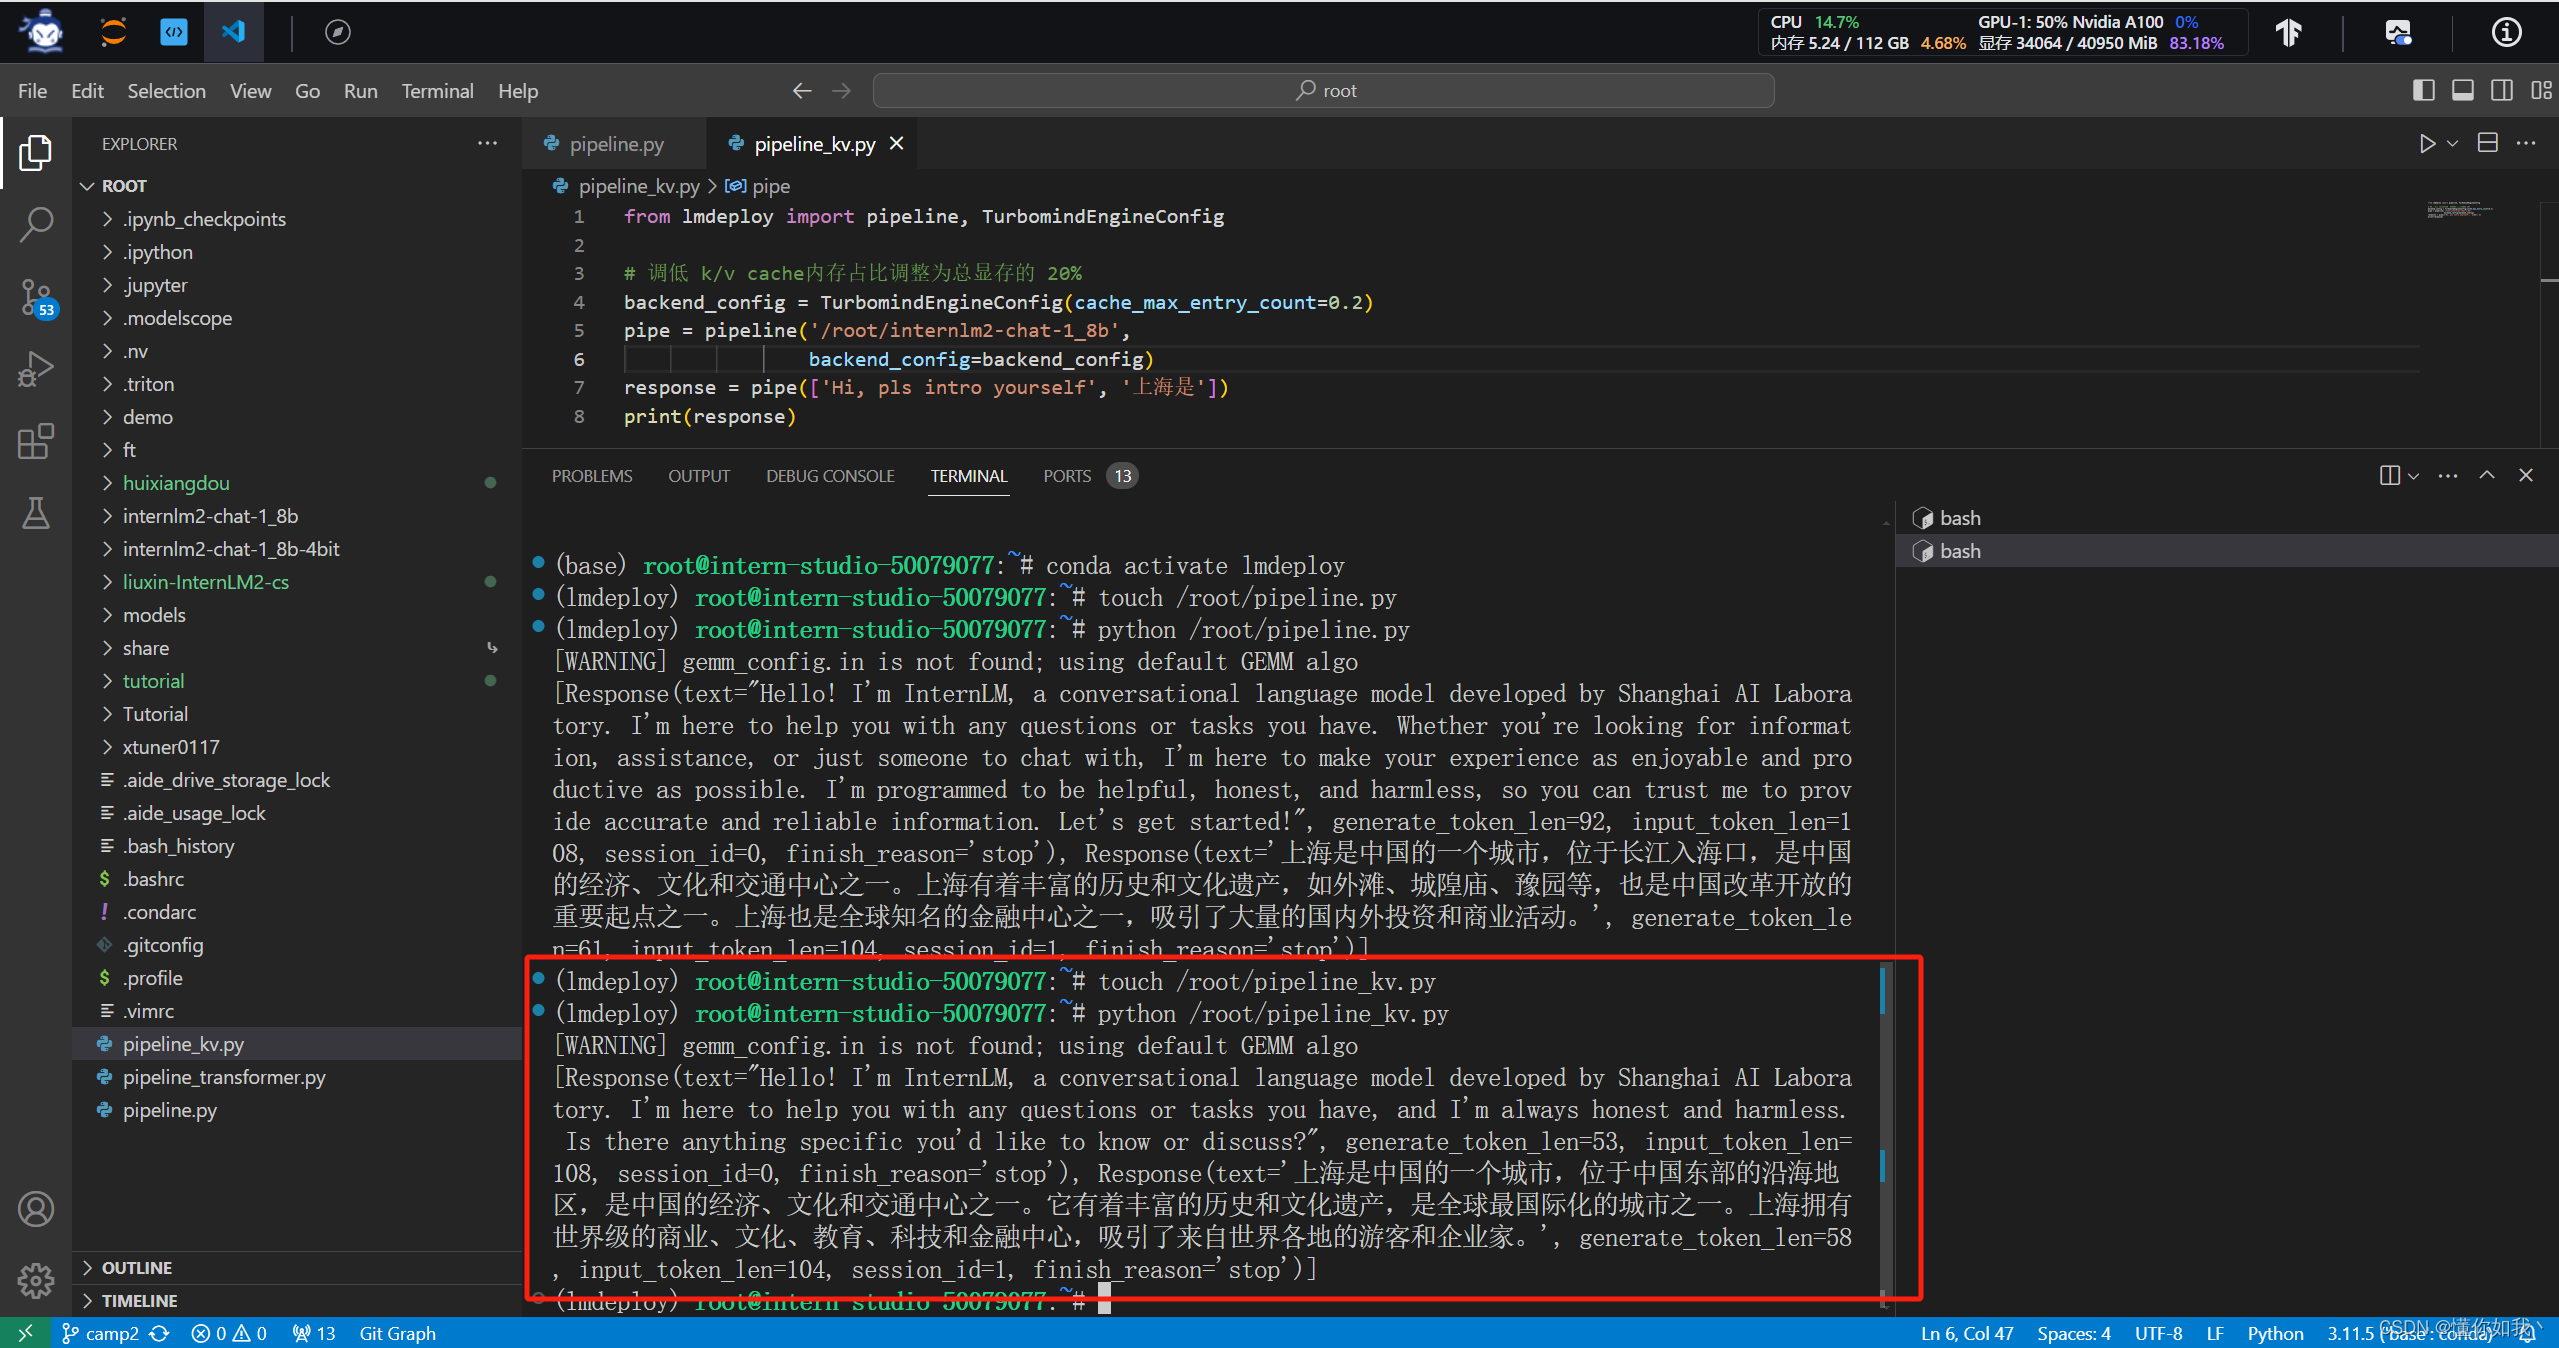Viewport: 2559px width, 1348px height.
Task: Expand the xtuner0117 folder
Action: pos(171,747)
